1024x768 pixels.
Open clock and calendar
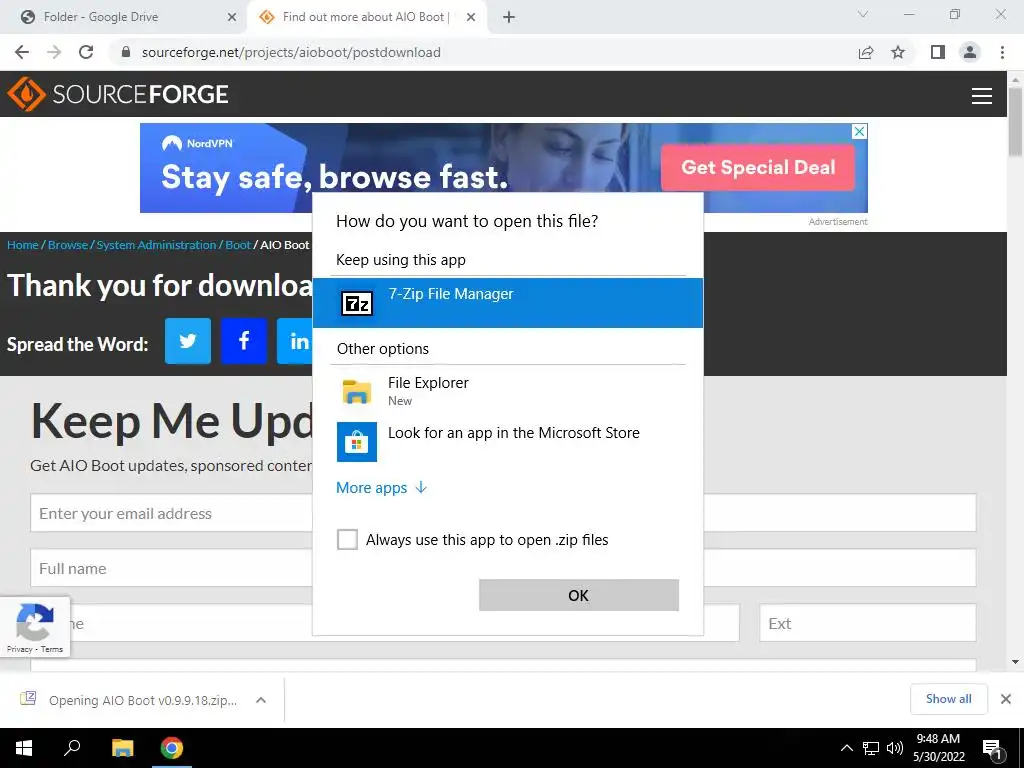938,748
